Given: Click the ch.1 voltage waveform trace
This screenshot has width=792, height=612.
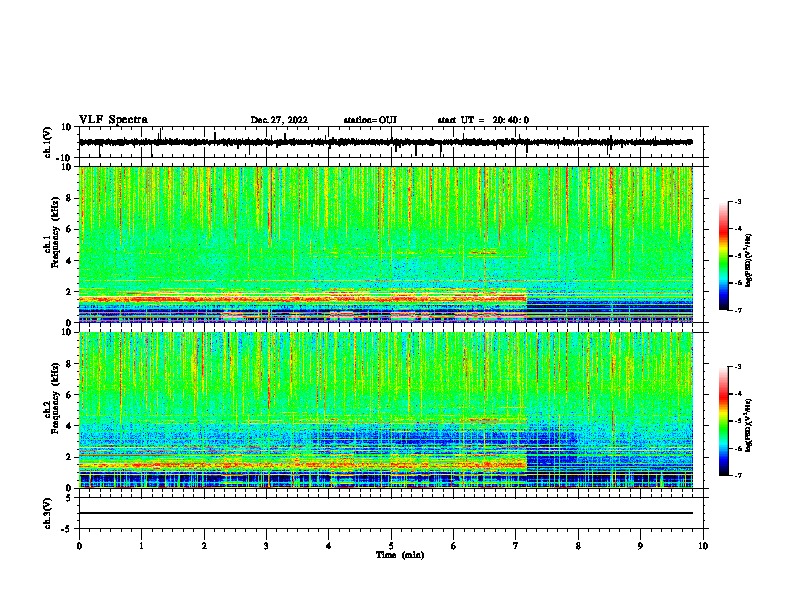Looking at the screenshot, I should [x=385, y=142].
